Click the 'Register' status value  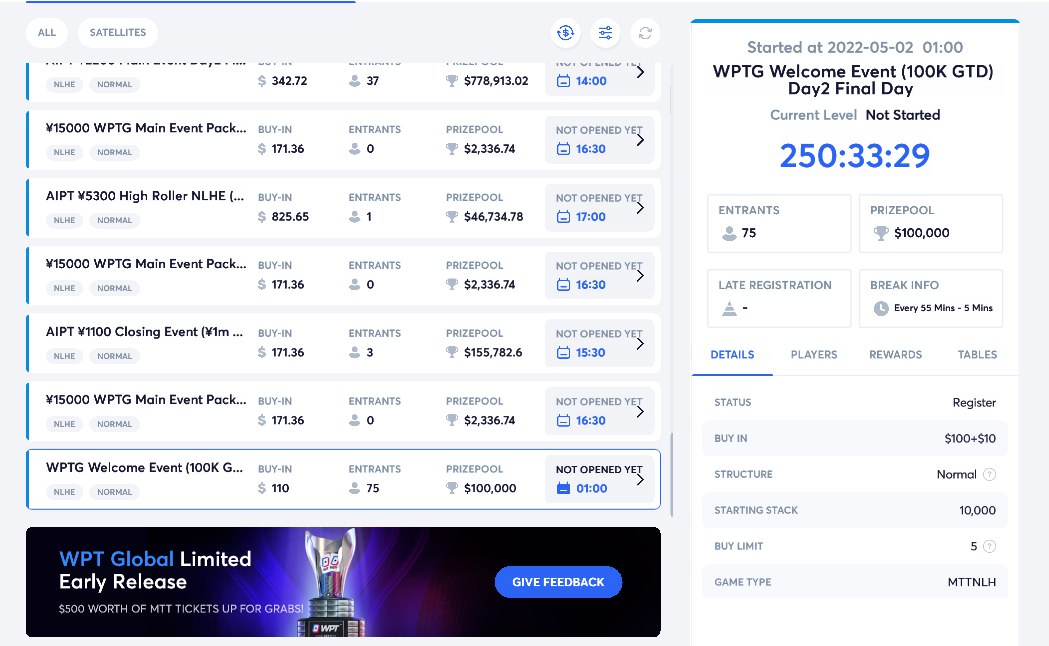pyautogui.click(x=974, y=403)
